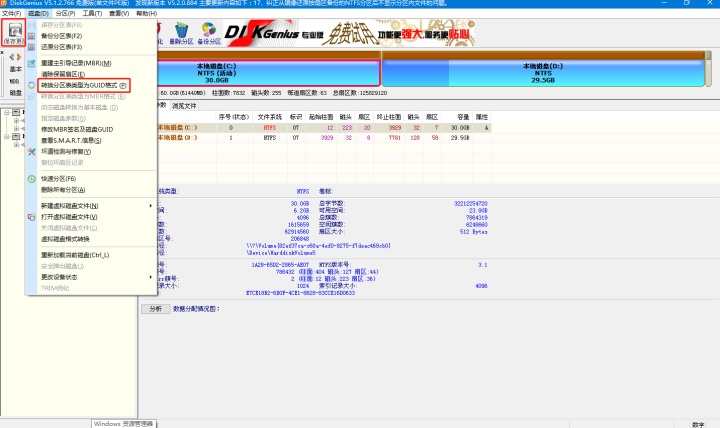The height and width of the screenshot is (428, 720).
Task: Click the tools icon beside 坏道检测与修复
Action: coord(31,152)
